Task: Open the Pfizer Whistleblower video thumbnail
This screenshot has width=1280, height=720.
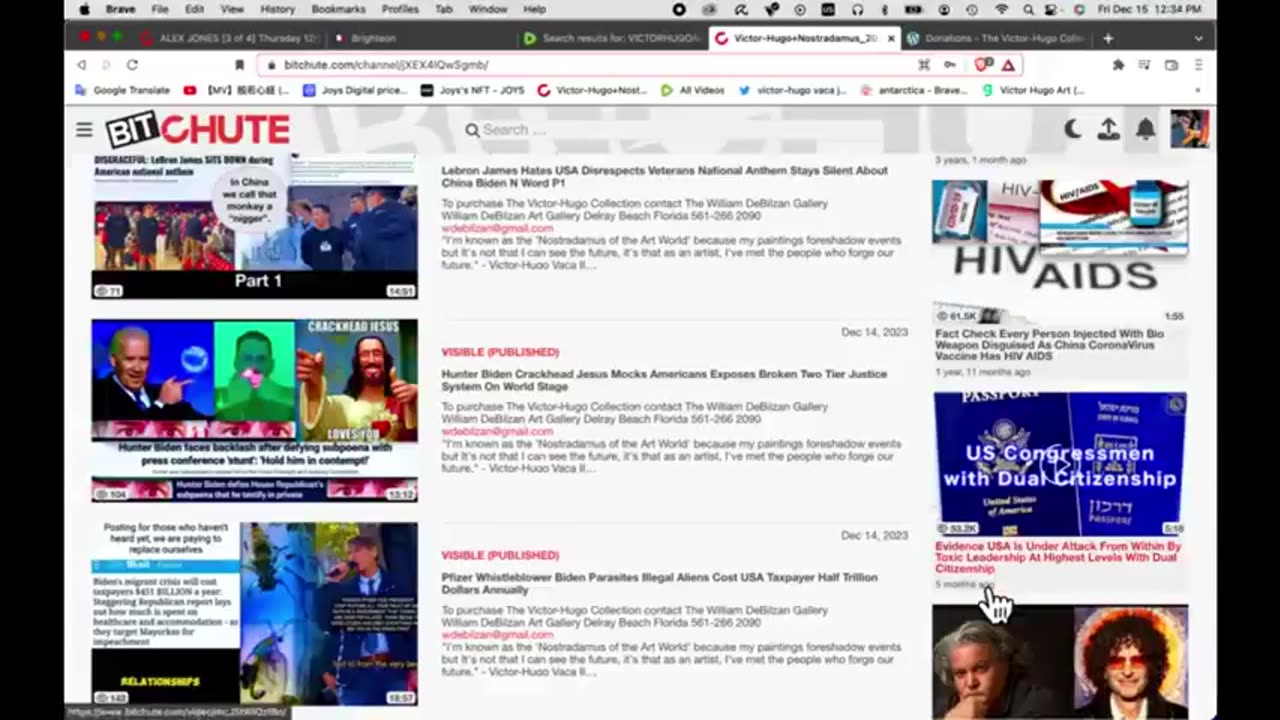Action: tap(255, 614)
